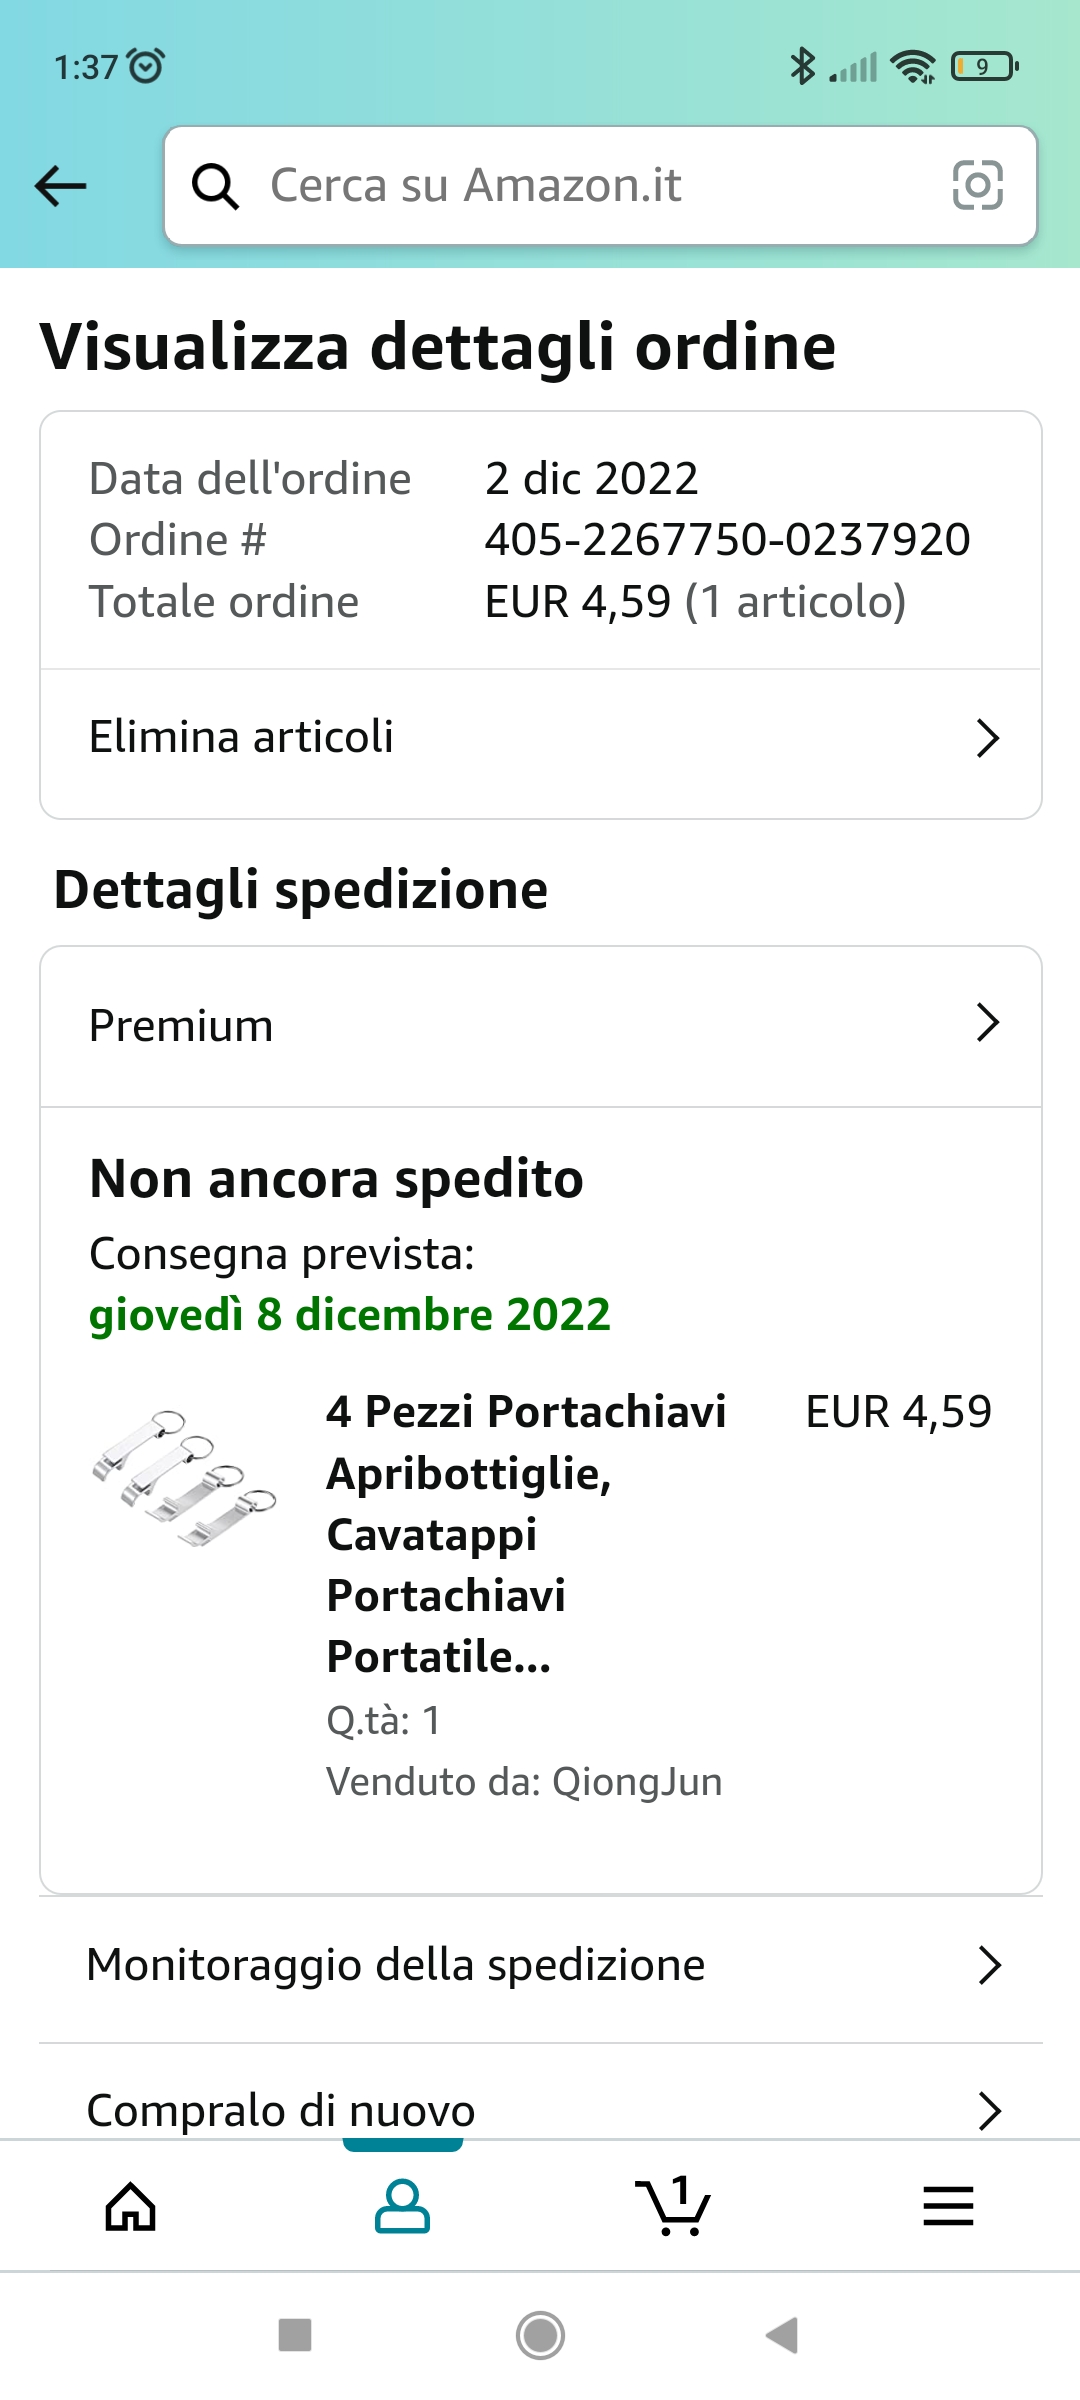Image resolution: width=1080 pixels, height=2400 pixels.
Task: Open Compralo di nuovo chevron
Action: 989,2111
